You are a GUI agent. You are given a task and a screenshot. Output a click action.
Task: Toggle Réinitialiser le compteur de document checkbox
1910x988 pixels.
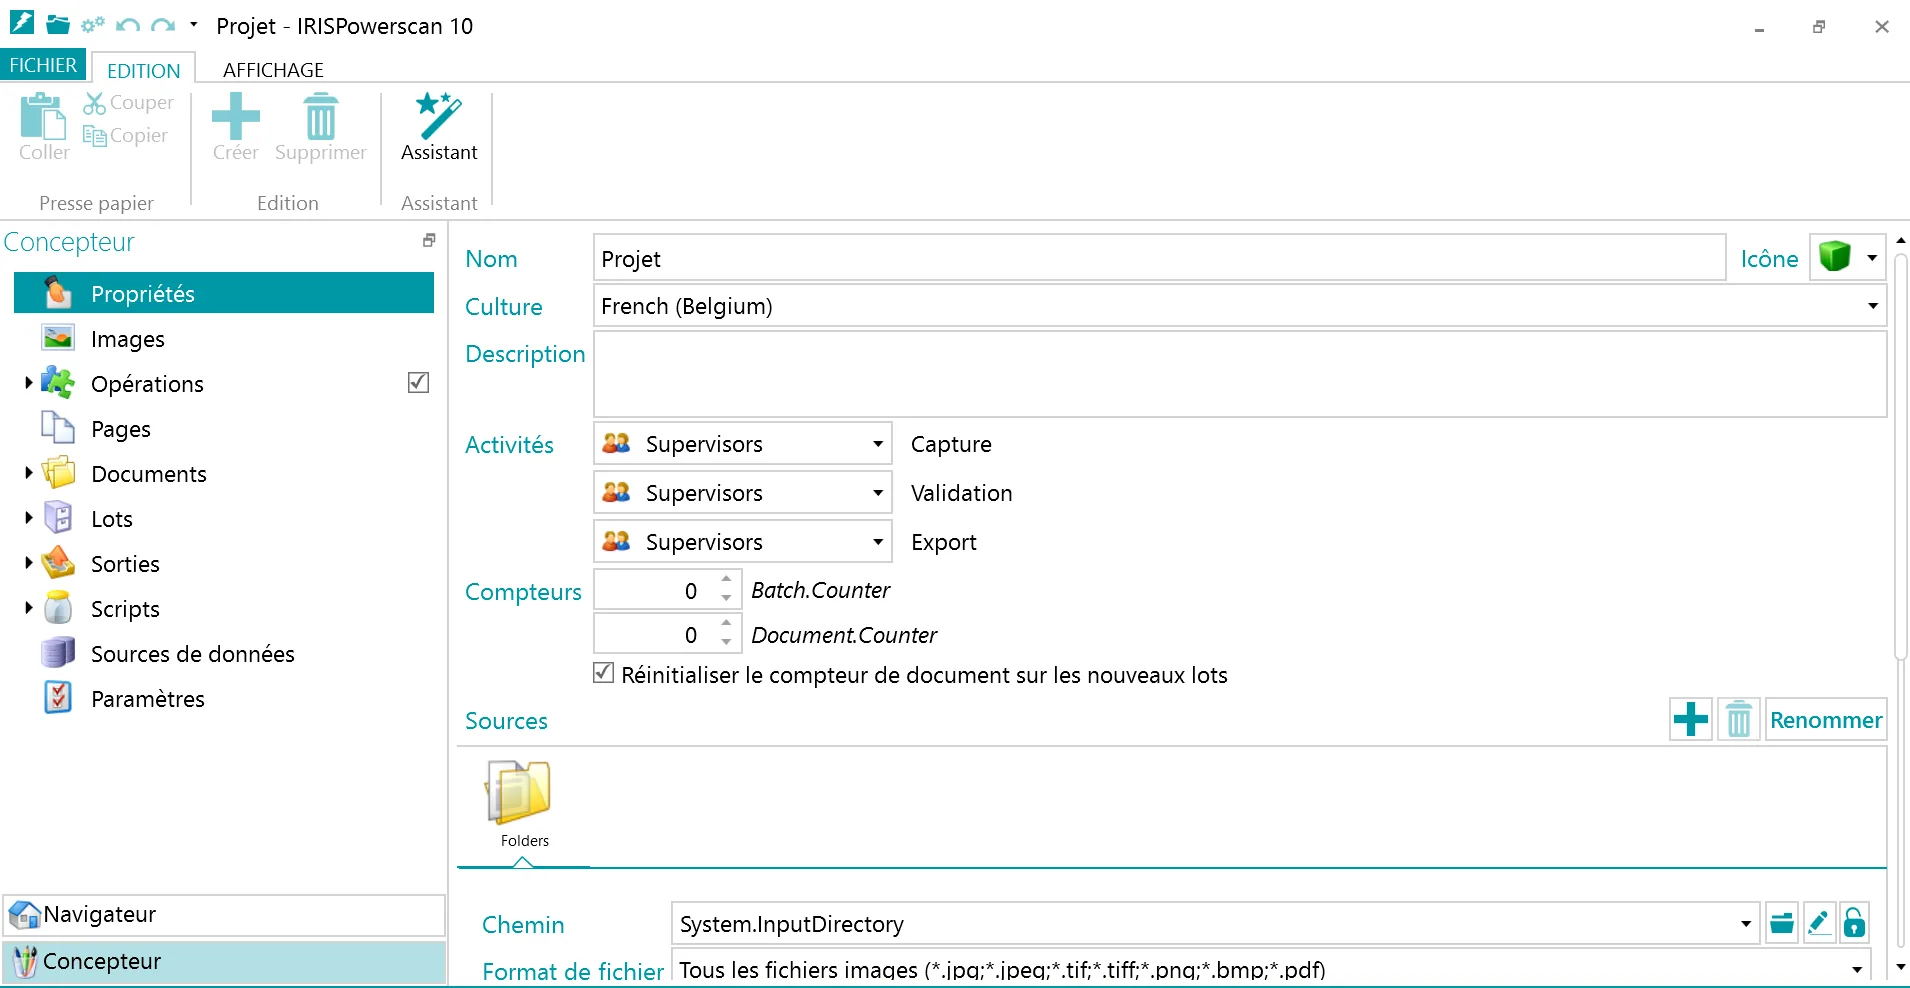[x=603, y=673]
